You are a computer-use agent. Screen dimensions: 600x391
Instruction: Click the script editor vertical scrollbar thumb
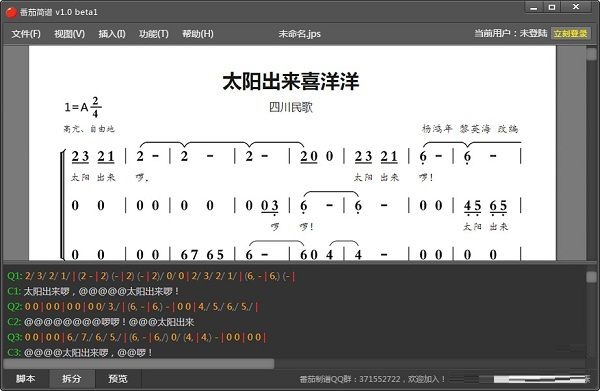591,277
